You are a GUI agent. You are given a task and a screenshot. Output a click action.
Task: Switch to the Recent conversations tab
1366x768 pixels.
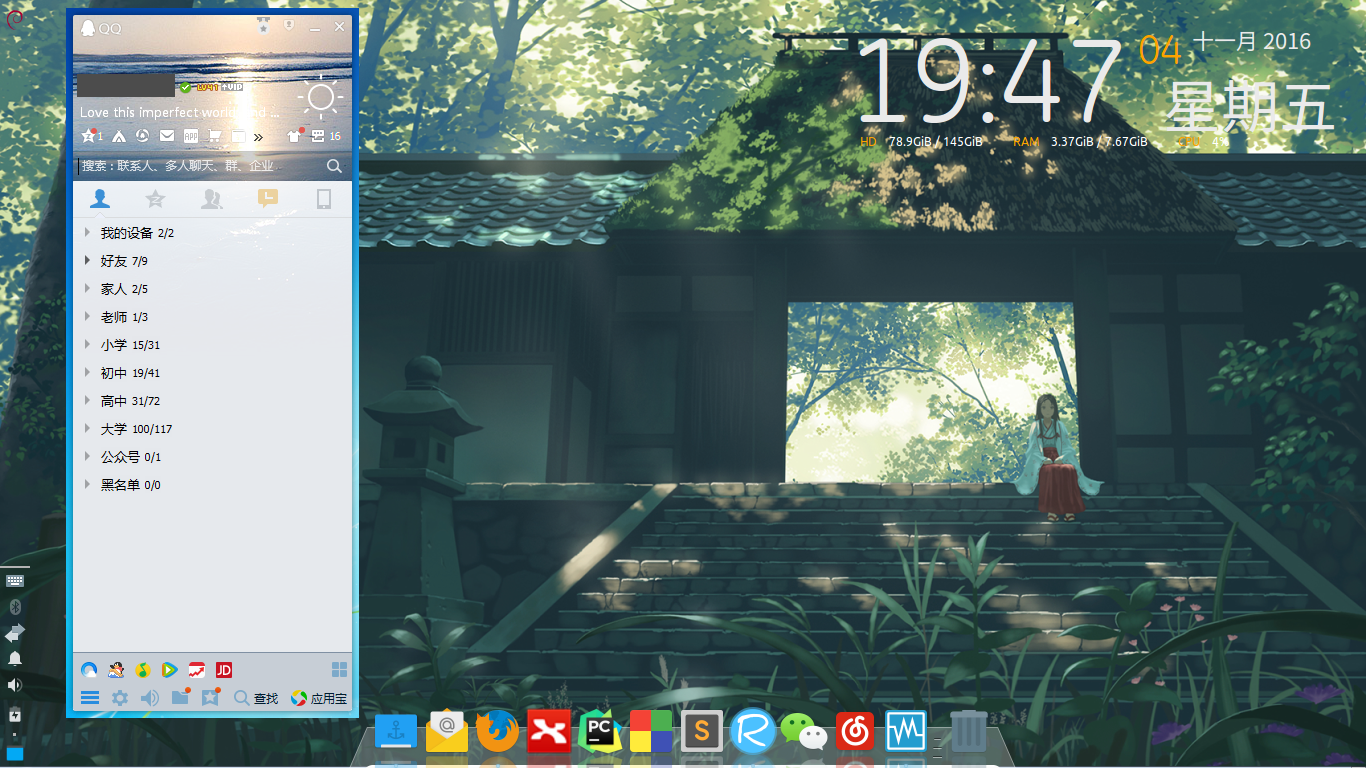coord(267,198)
